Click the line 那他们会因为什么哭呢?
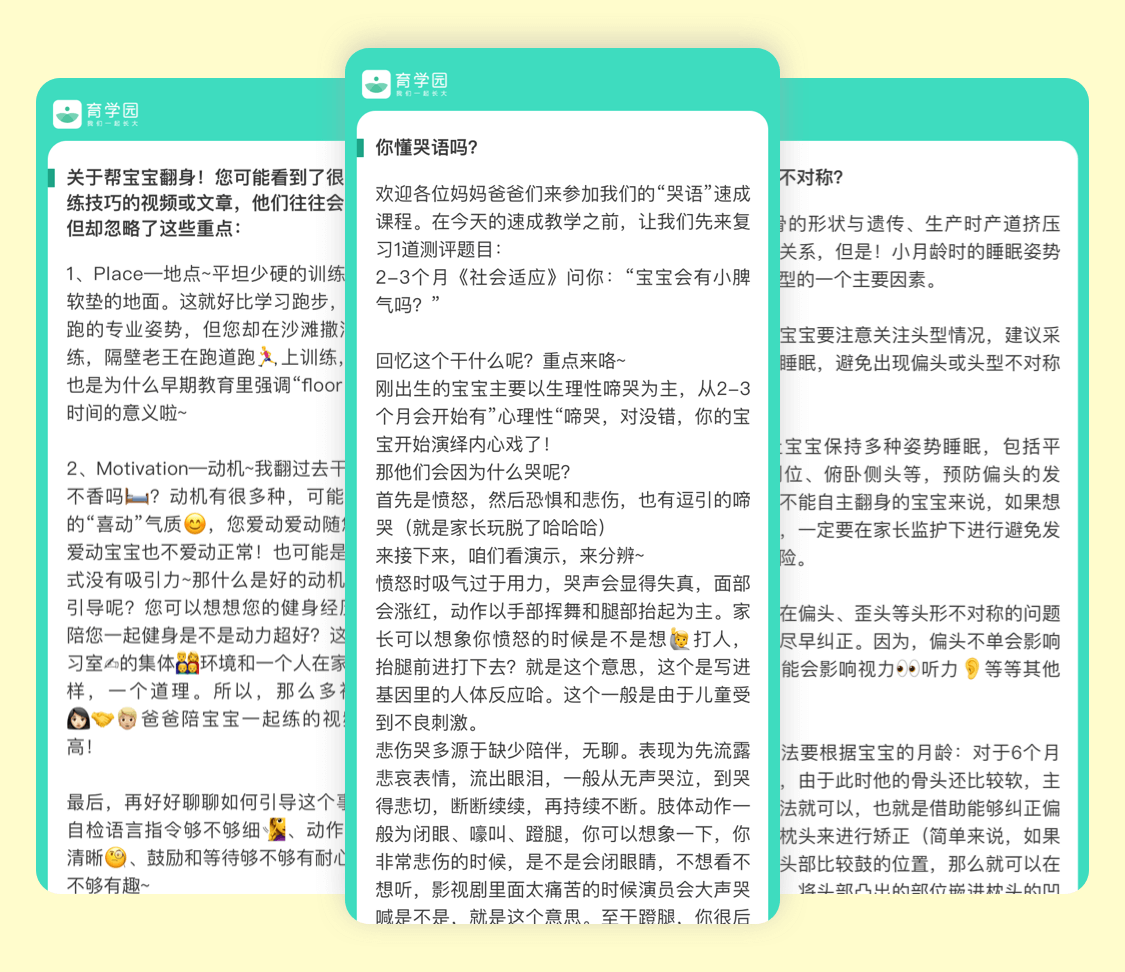 tap(473, 471)
